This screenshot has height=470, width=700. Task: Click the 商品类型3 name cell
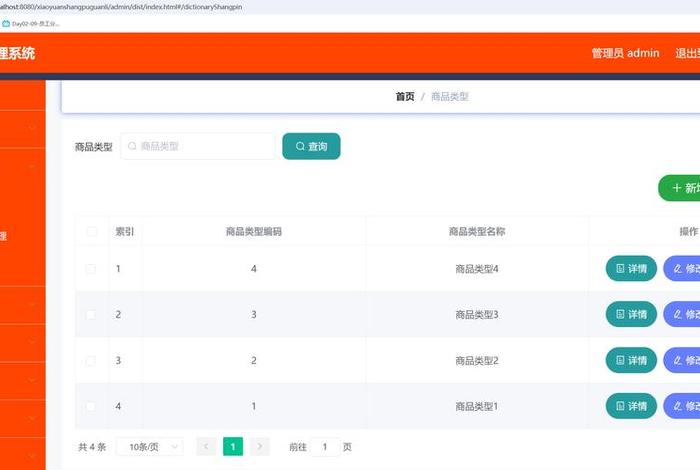click(x=477, y=315)
